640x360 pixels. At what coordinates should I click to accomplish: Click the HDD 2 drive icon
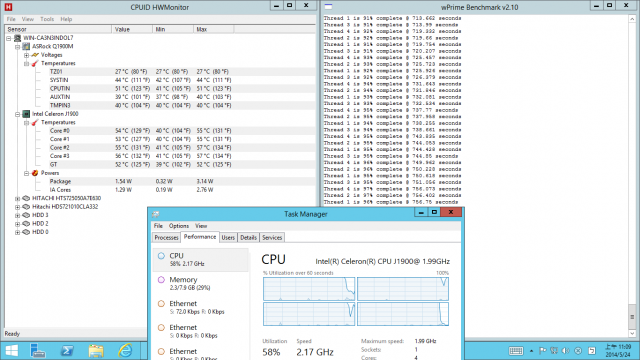click(26, 224)
